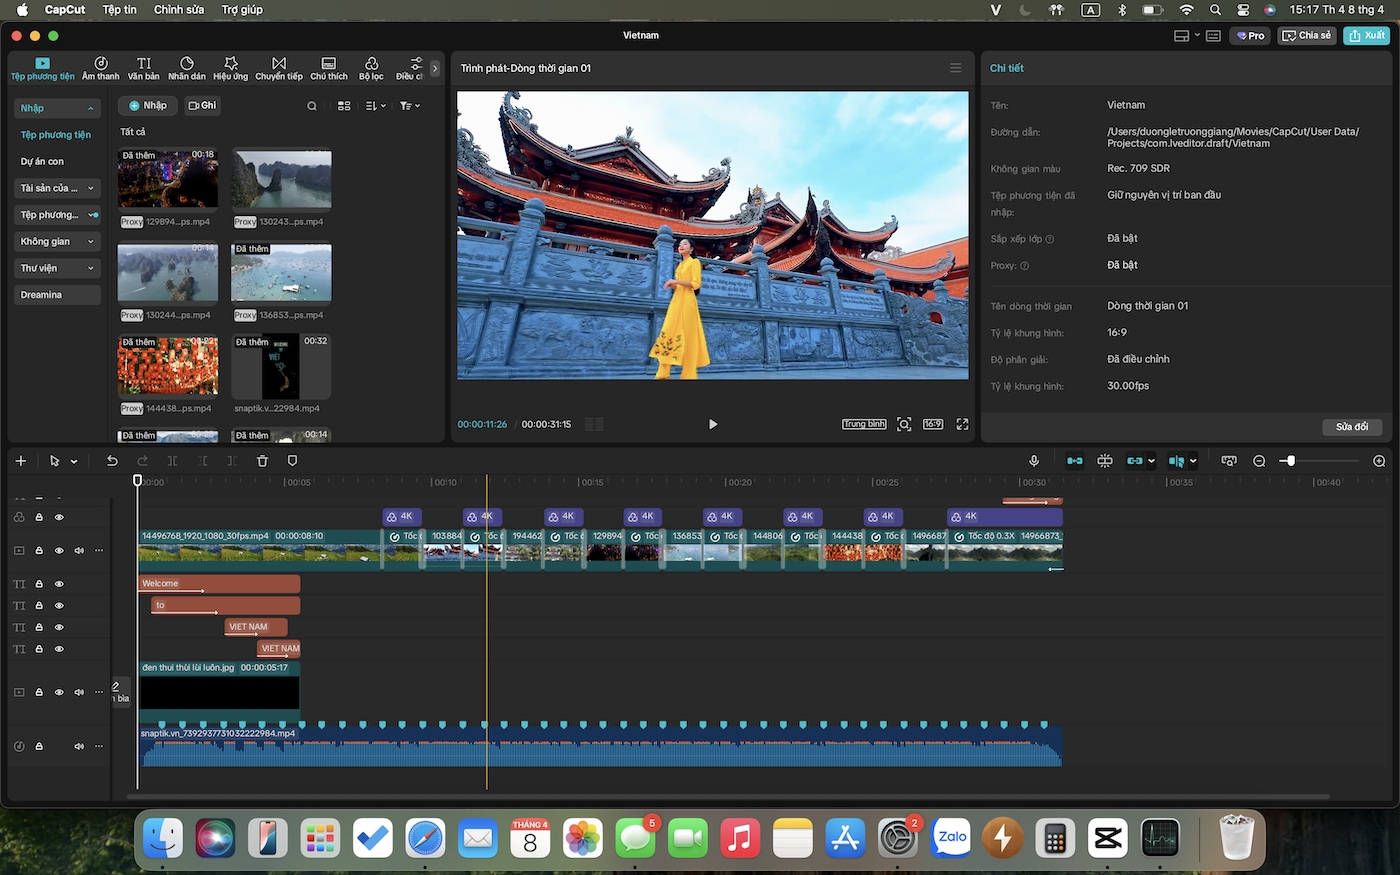
Task: Open the Tệp tin menu
Action: tap(120, 10)
